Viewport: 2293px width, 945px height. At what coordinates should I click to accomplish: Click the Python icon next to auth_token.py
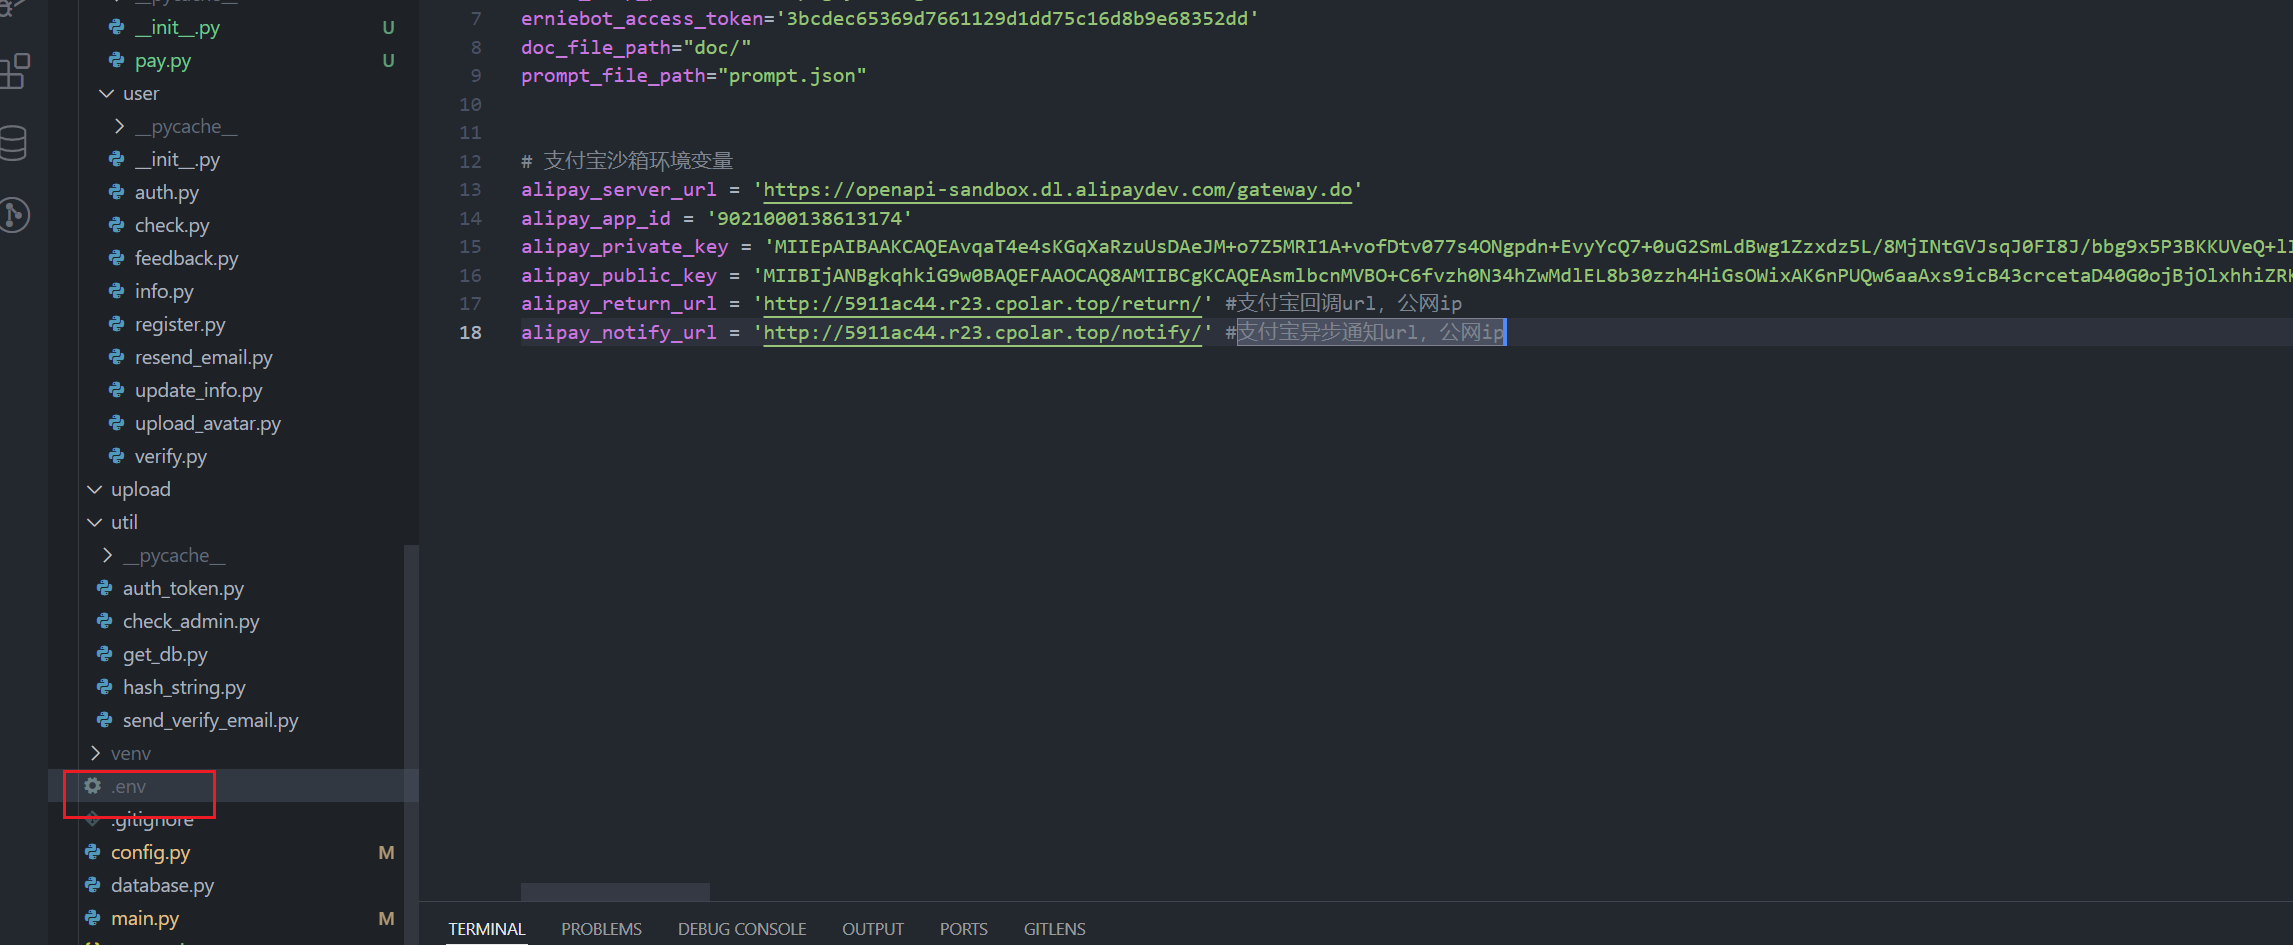(105, 588)
